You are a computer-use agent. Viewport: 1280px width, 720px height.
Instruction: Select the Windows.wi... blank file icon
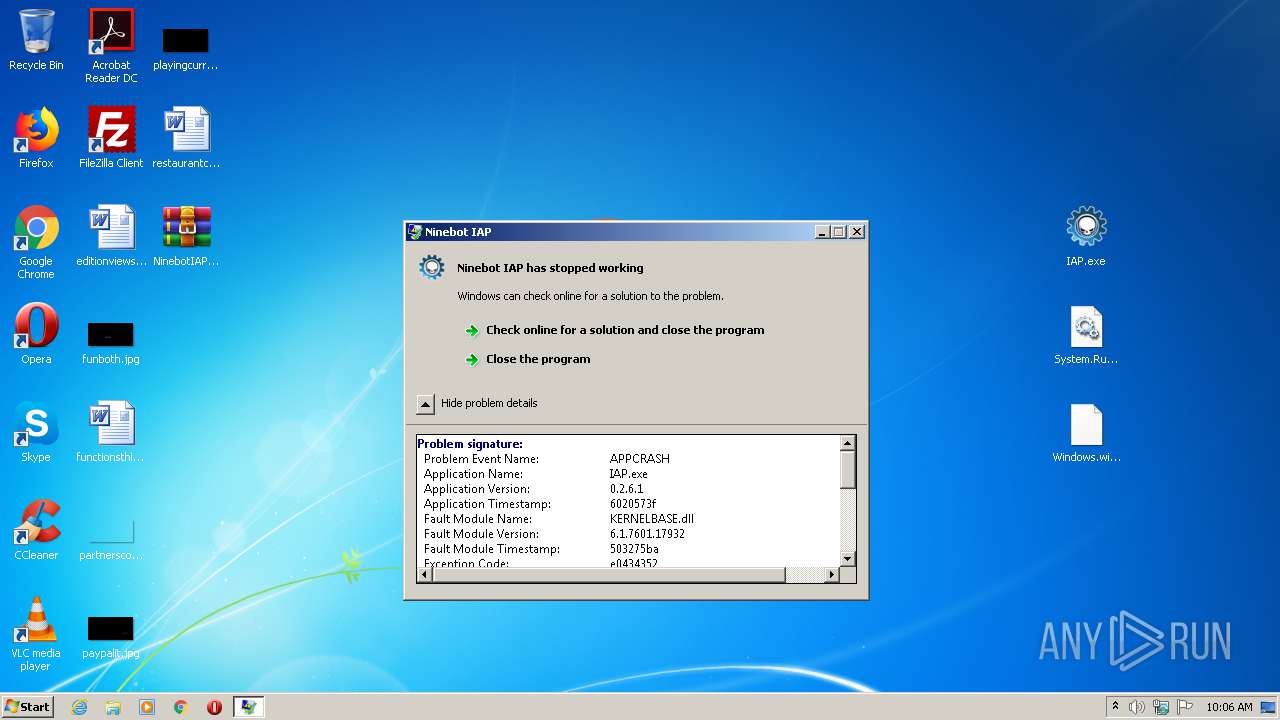click(1086, 432)
